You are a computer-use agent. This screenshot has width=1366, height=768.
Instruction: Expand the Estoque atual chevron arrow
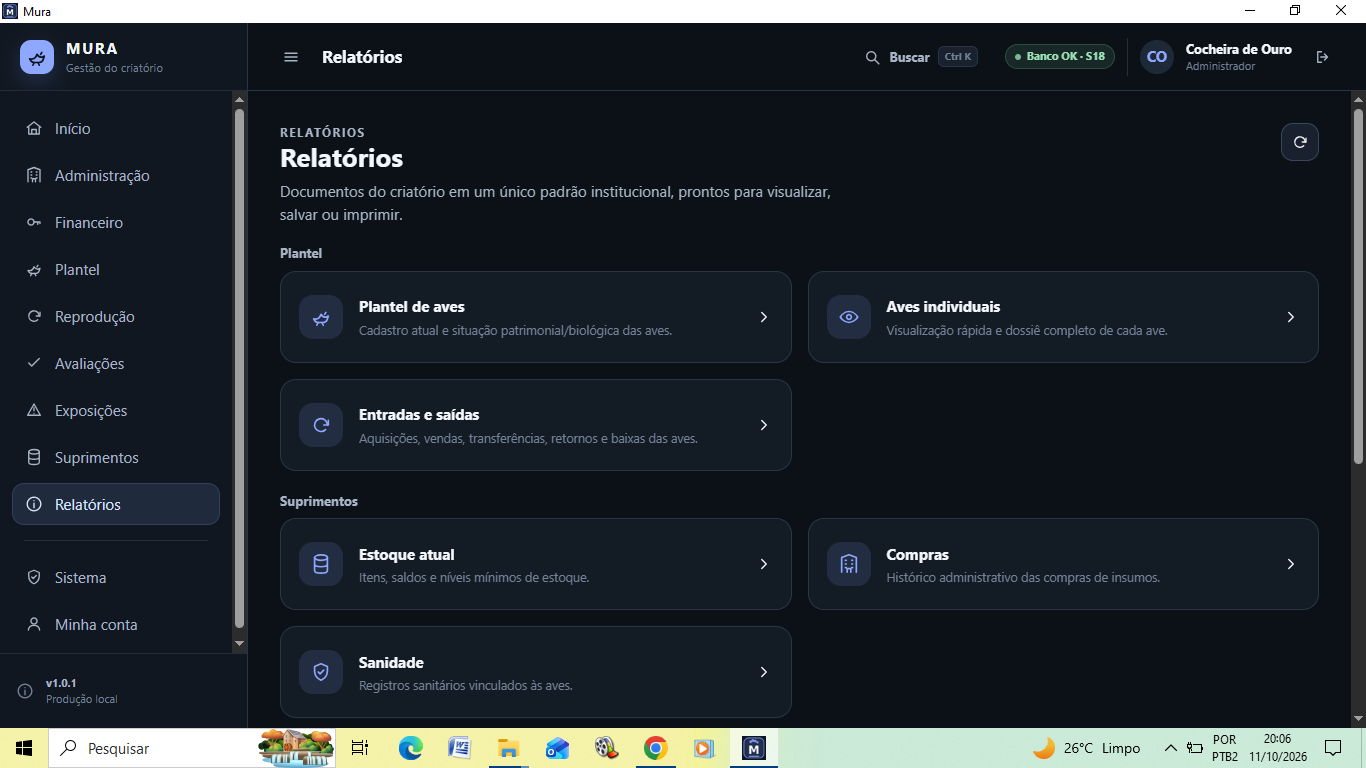click(763, 564)
